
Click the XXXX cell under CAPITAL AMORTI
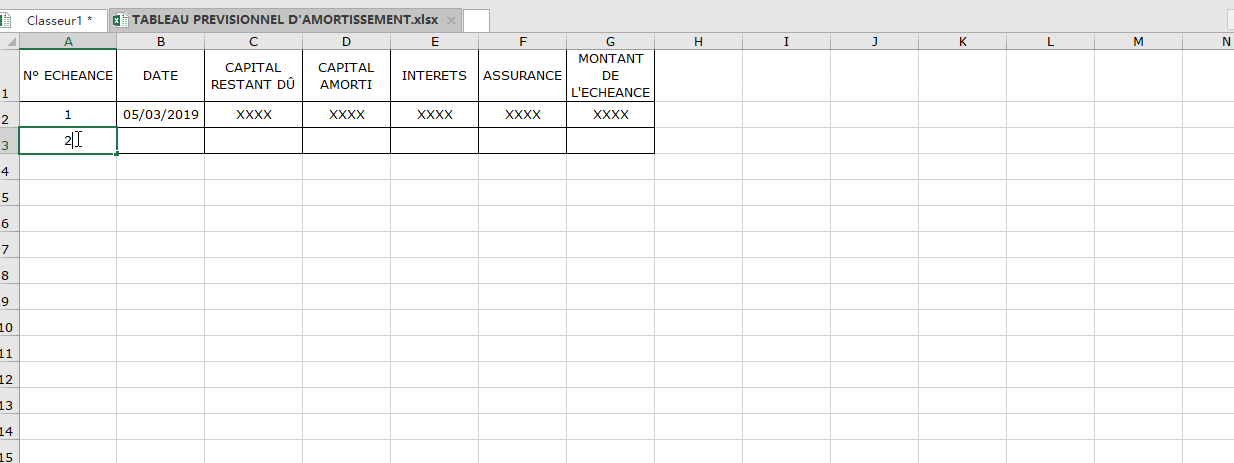(346, 115)
